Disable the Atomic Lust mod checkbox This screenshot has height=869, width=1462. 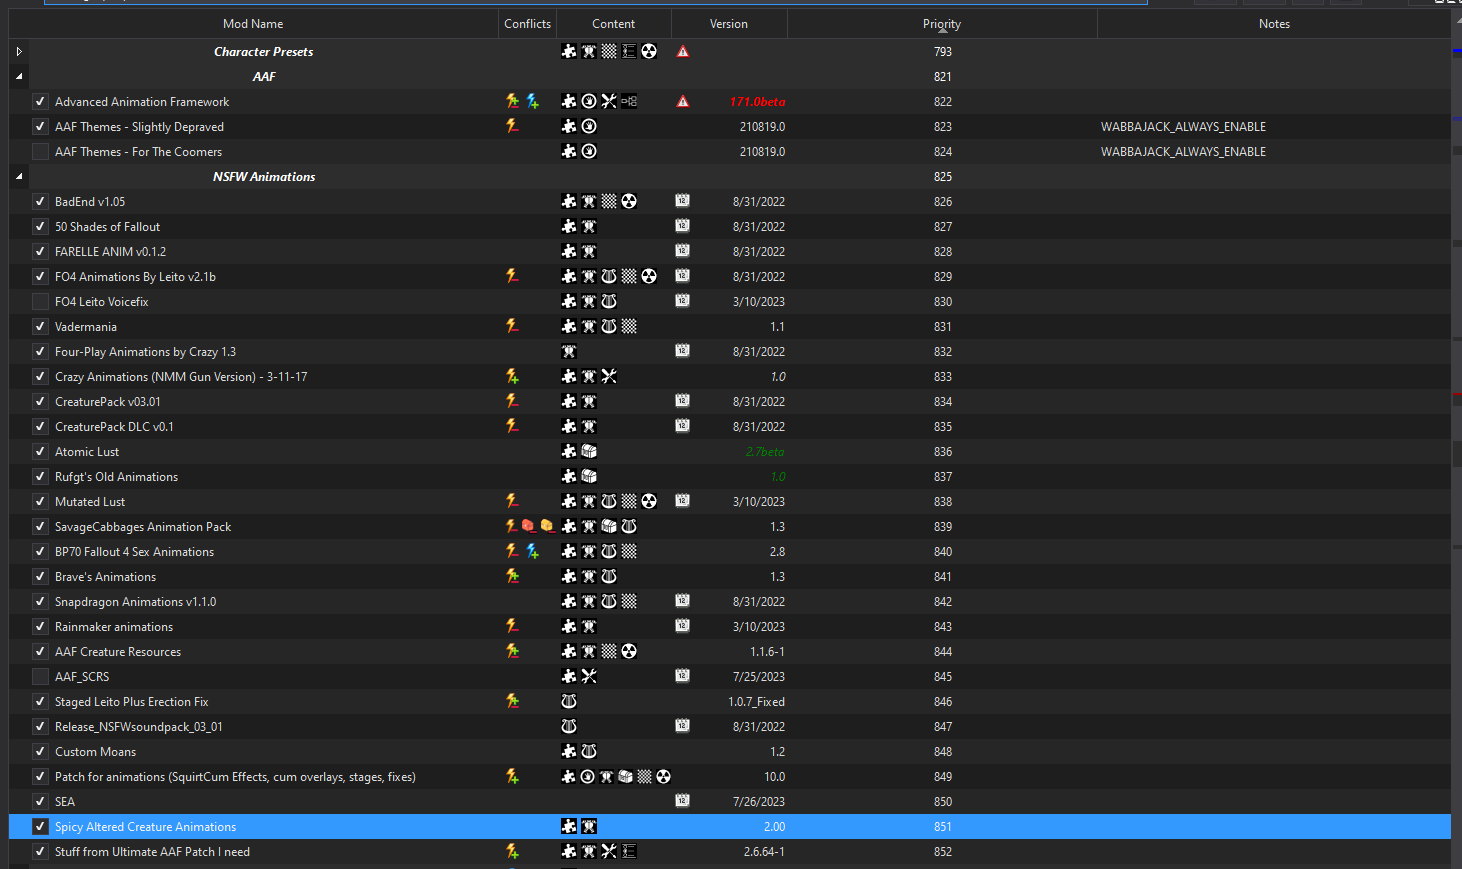click(40, 451)
